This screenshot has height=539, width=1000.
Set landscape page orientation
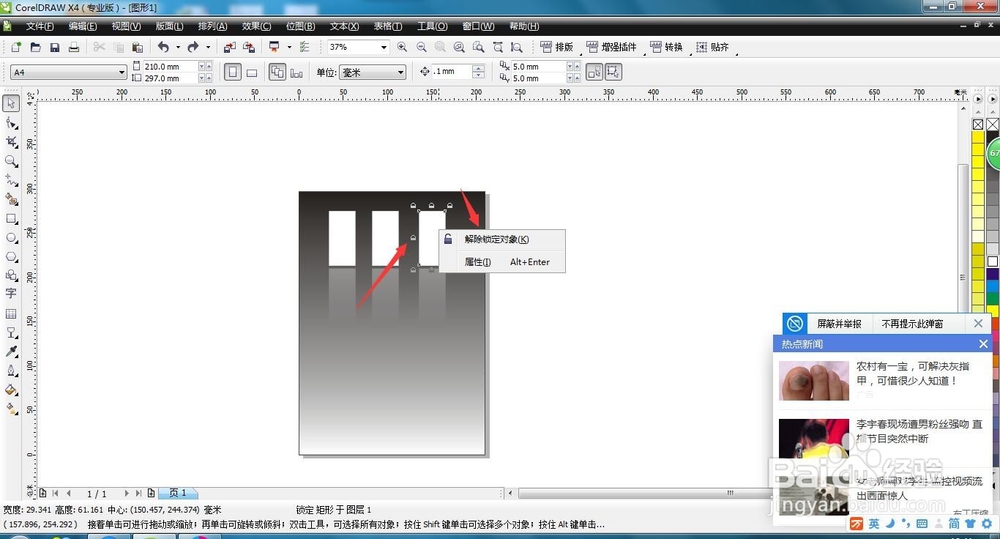pyautogui.click(x=252, y=73)
